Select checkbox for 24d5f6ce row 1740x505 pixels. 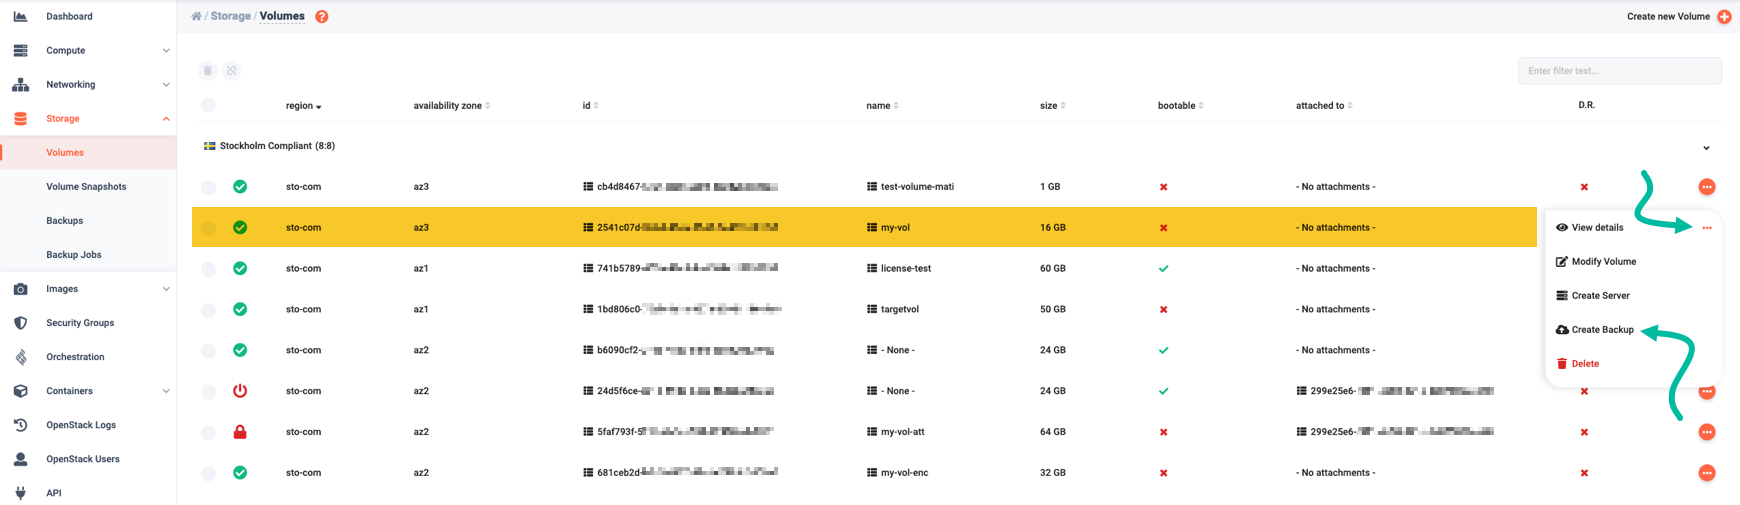click(208, 391)
